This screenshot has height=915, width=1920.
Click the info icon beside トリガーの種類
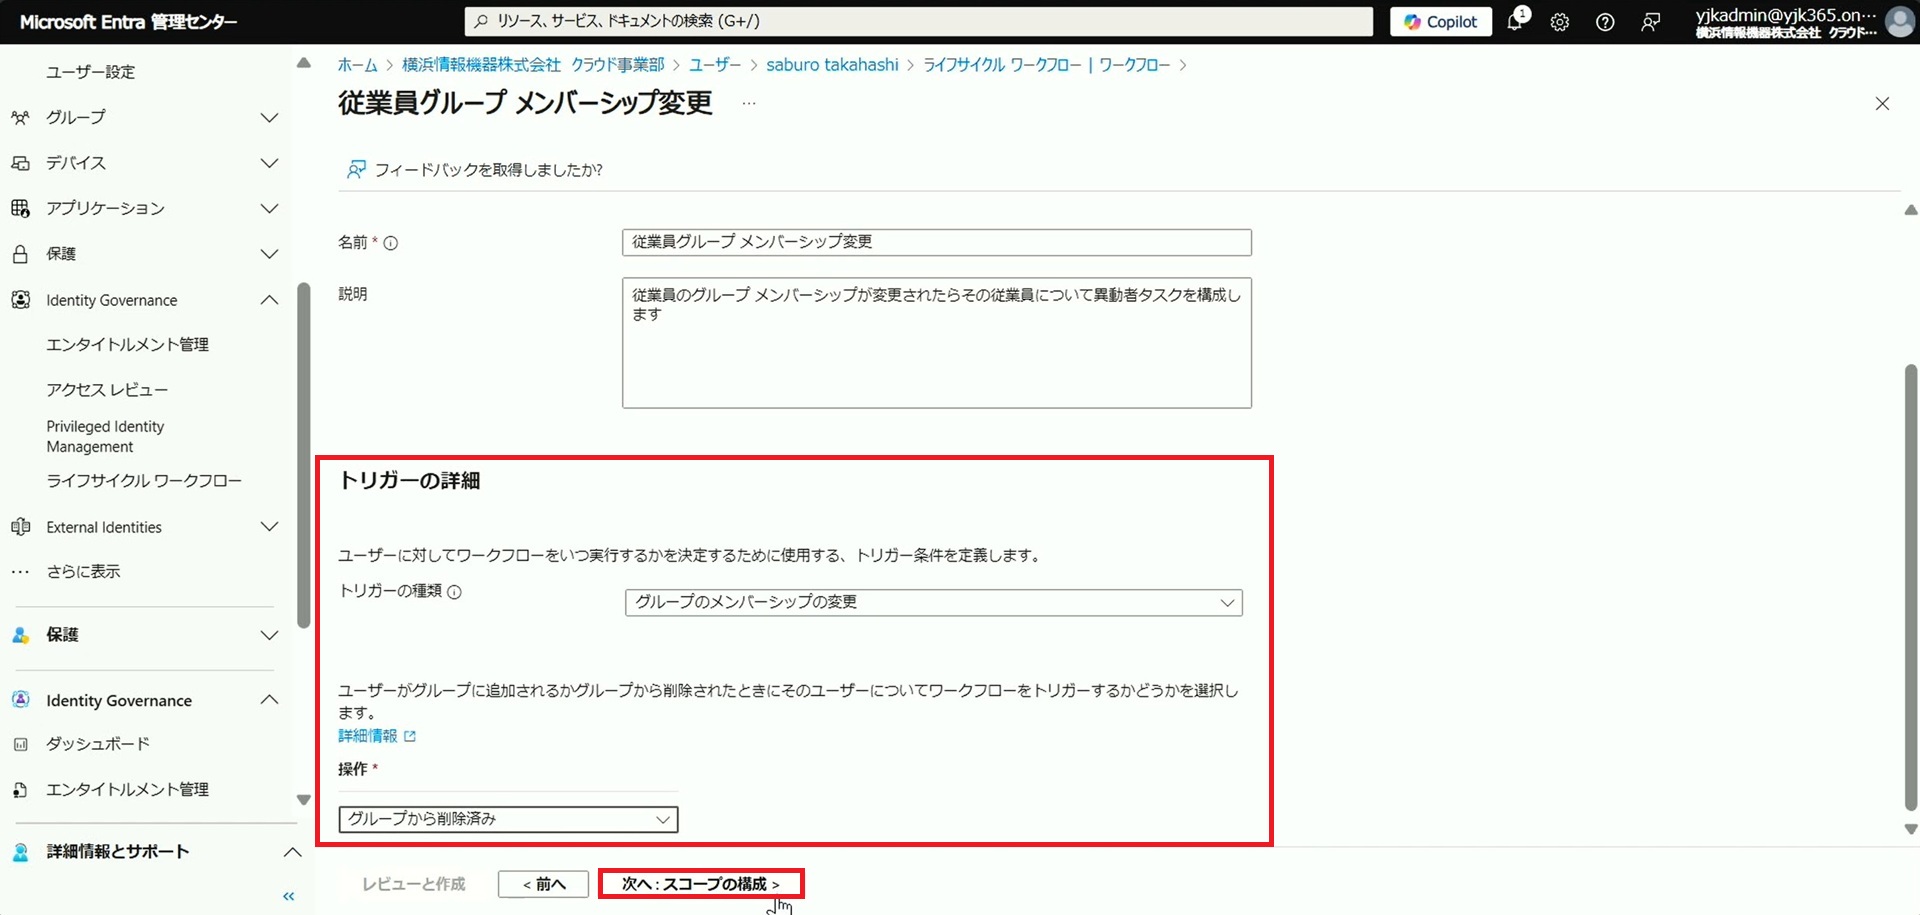click(454, 592)
